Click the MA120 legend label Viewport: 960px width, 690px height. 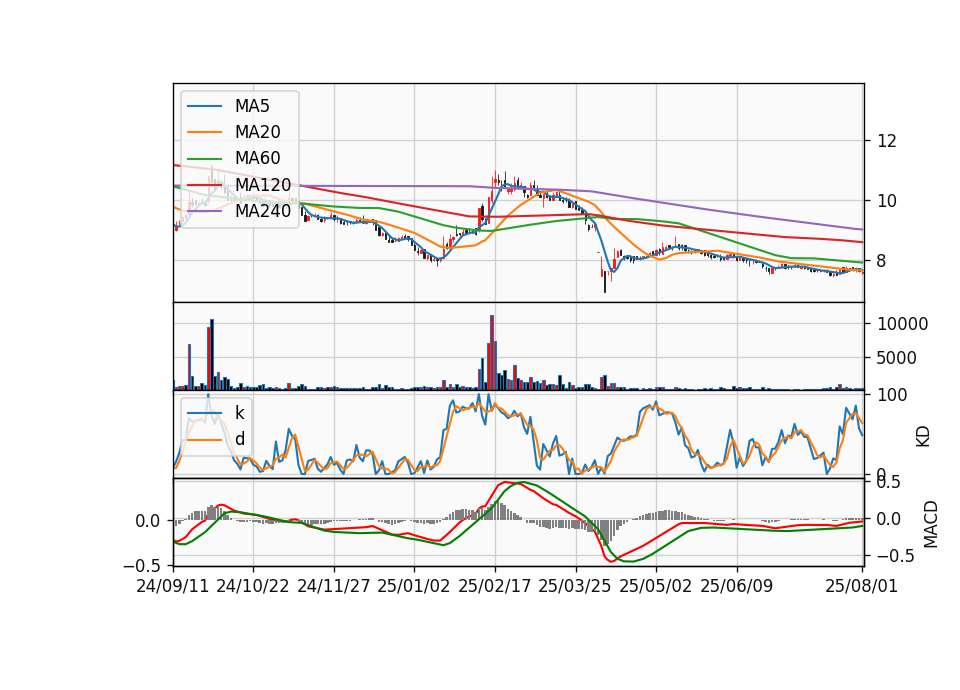click(x=263, y=184)
